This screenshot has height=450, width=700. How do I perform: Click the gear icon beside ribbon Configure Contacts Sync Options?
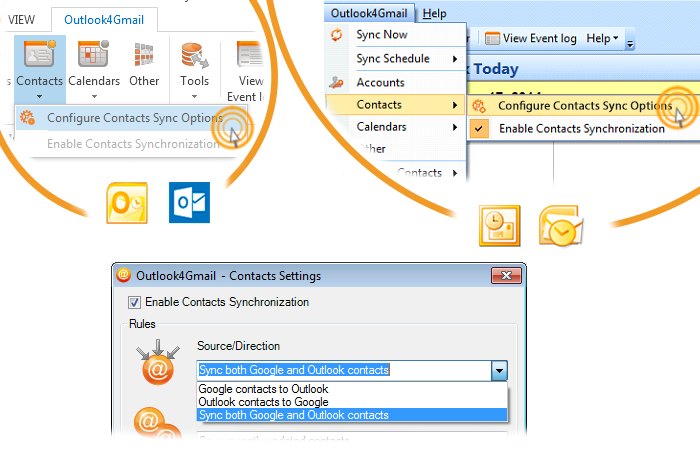click(28, 118)
